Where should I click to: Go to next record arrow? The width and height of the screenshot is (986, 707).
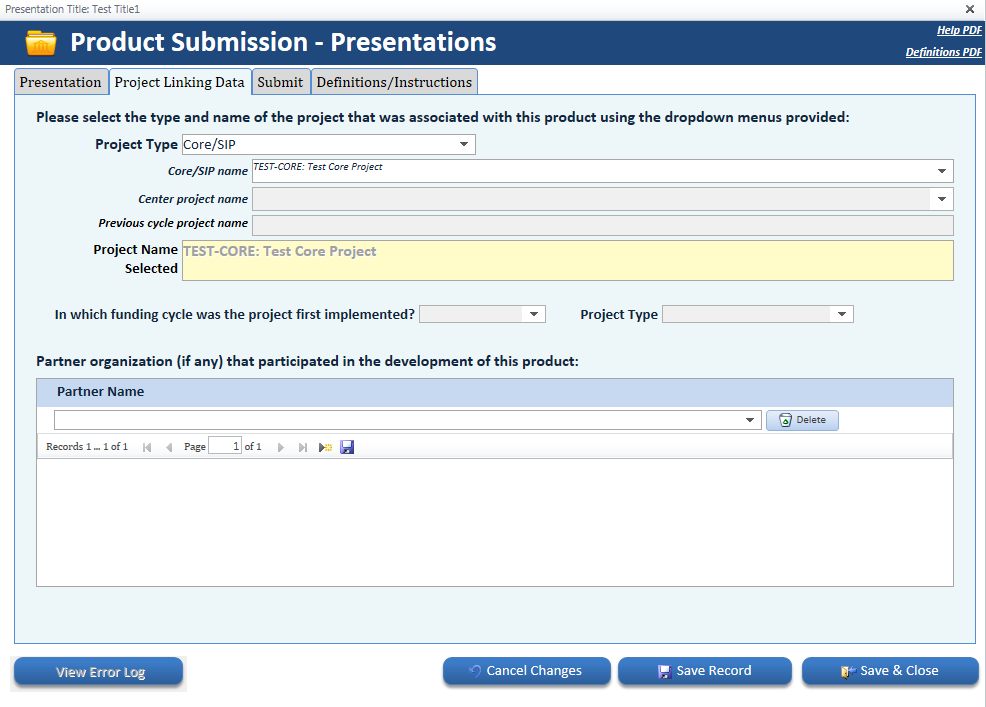tap(280, 447)
